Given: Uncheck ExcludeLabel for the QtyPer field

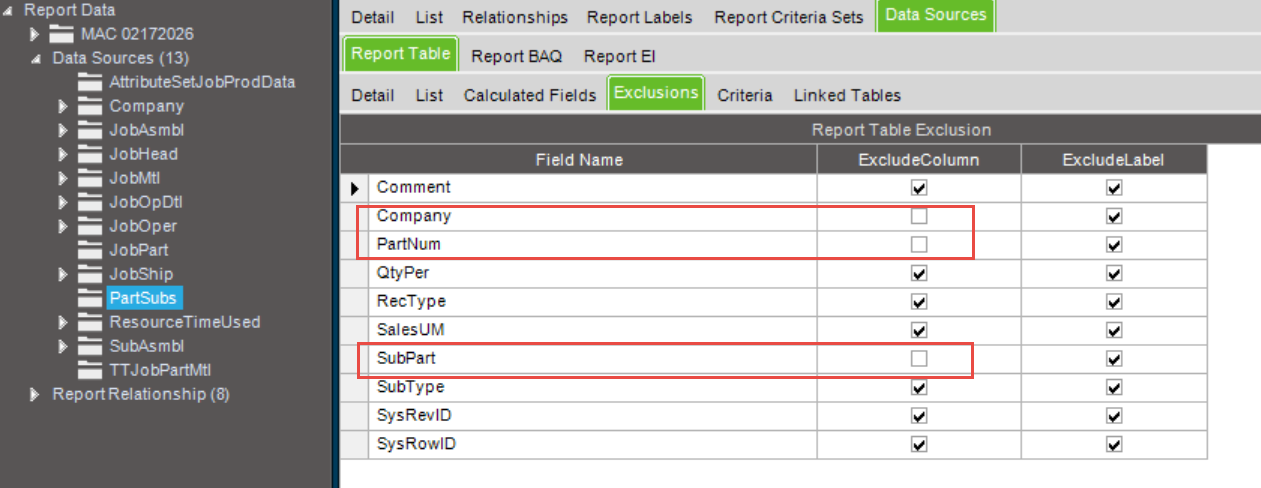Looking at the screenshot, I should click(1114, 273).
